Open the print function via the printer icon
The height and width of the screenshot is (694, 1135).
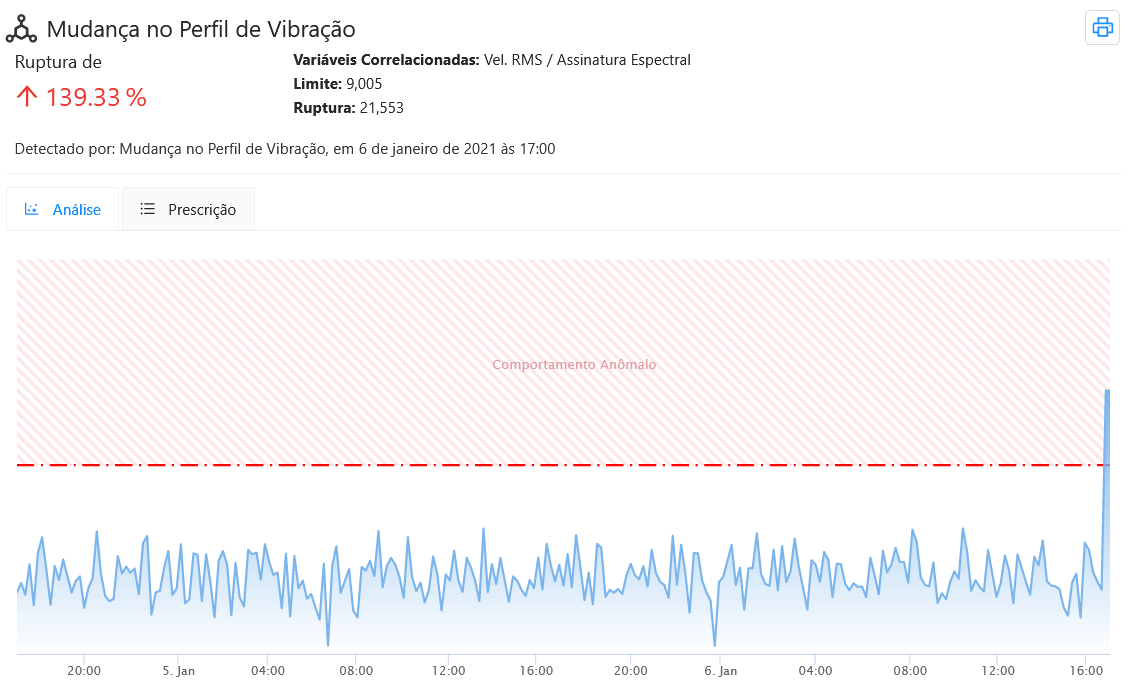1102,27
